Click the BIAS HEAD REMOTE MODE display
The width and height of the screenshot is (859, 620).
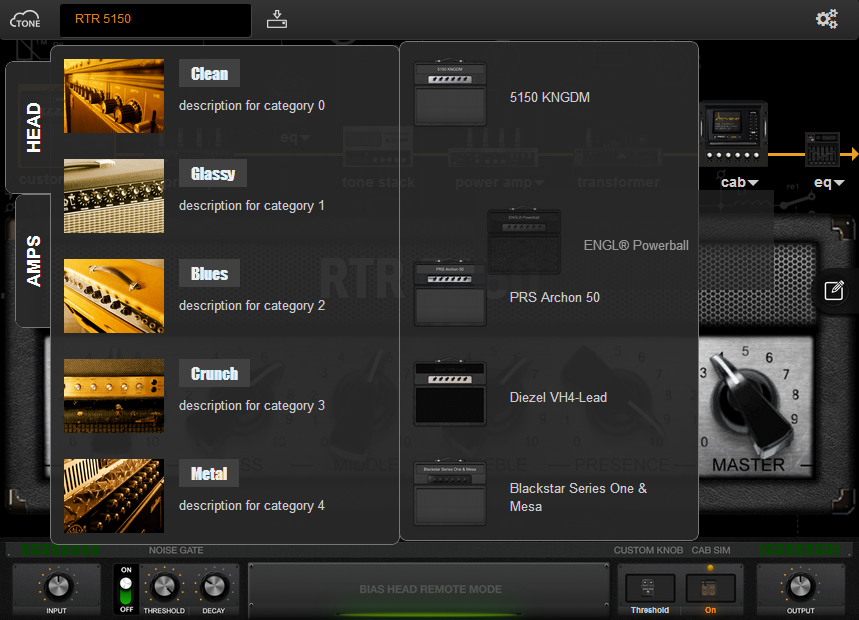pyautogui.click(x=430, y=589)
